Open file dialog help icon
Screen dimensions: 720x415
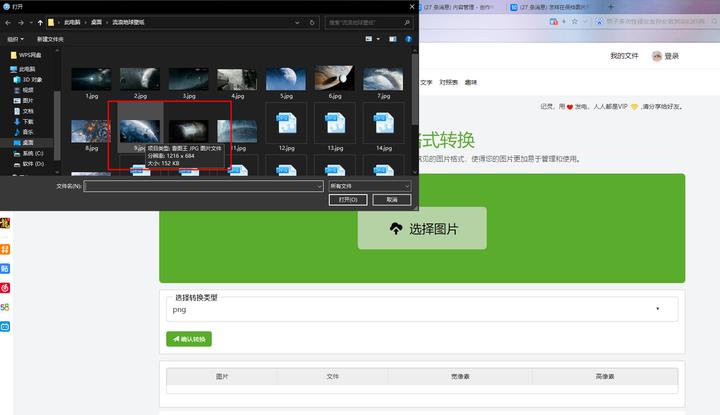click(408, 39)
